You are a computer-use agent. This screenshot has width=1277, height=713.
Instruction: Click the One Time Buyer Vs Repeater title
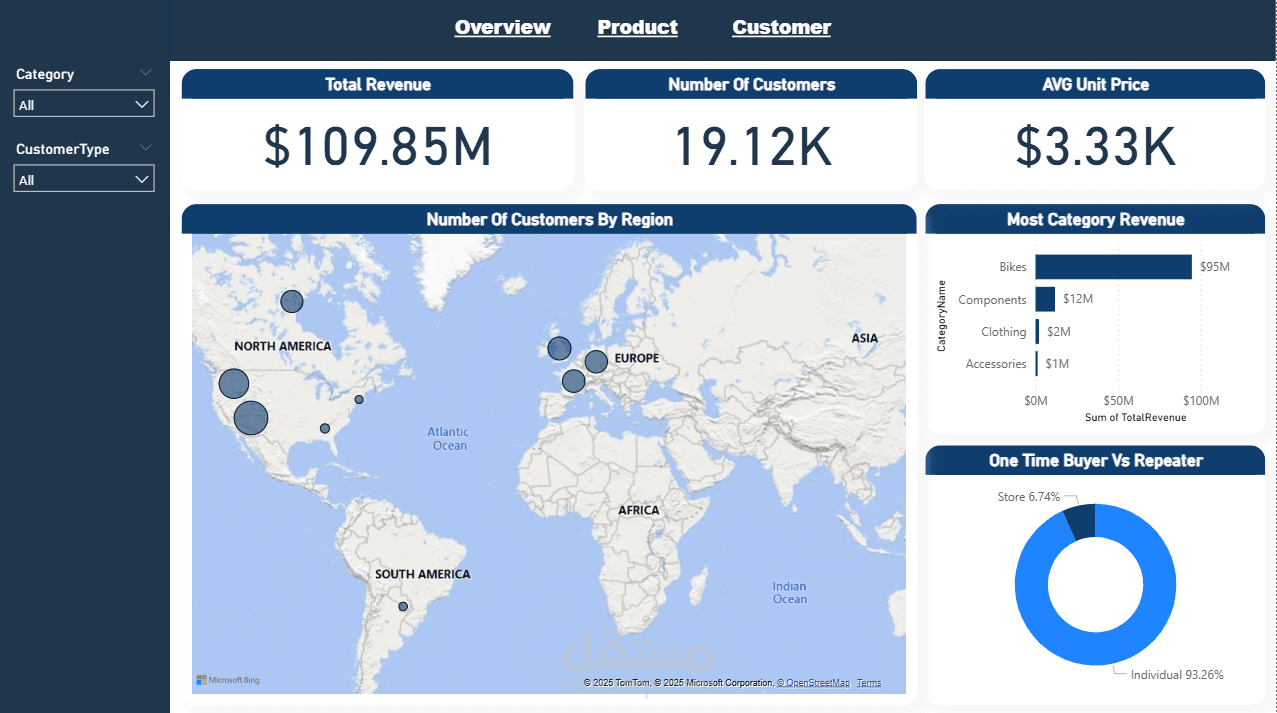point(1096,461)
